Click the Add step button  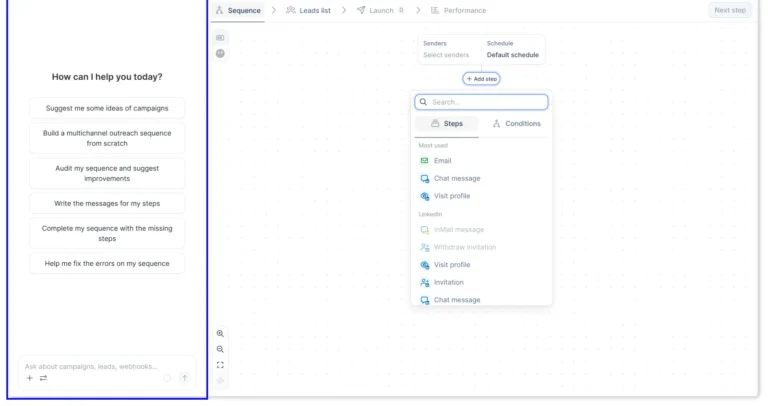pyautogui.click(x=481, y=79)
